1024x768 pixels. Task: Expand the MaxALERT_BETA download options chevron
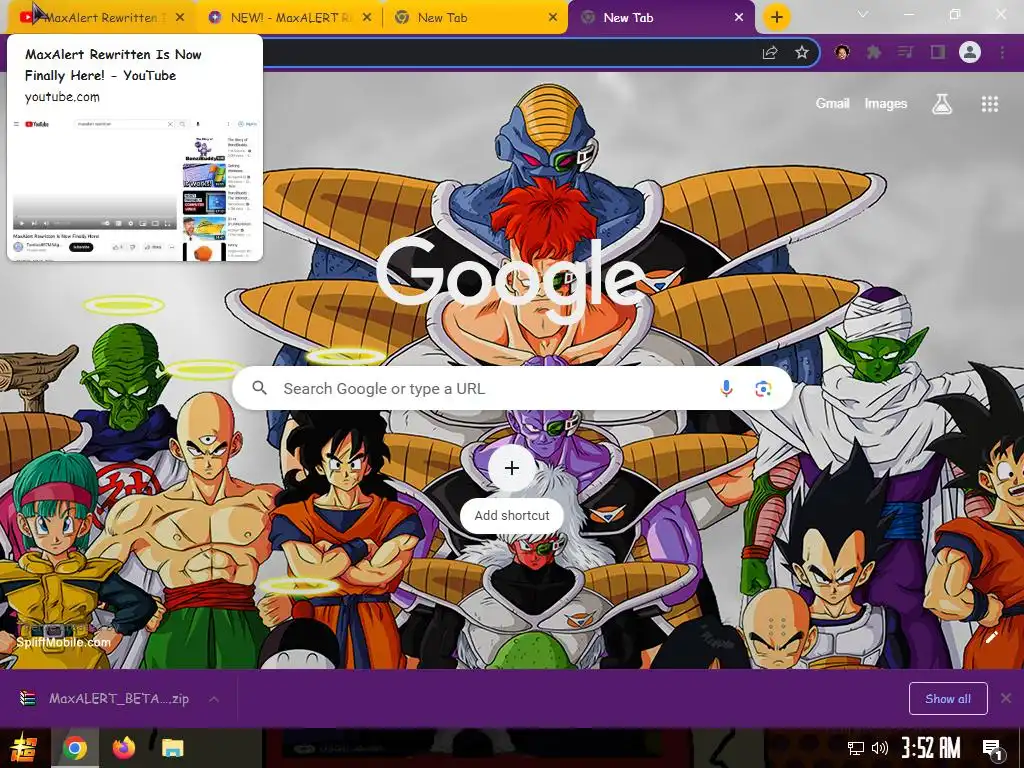point(214,699)
